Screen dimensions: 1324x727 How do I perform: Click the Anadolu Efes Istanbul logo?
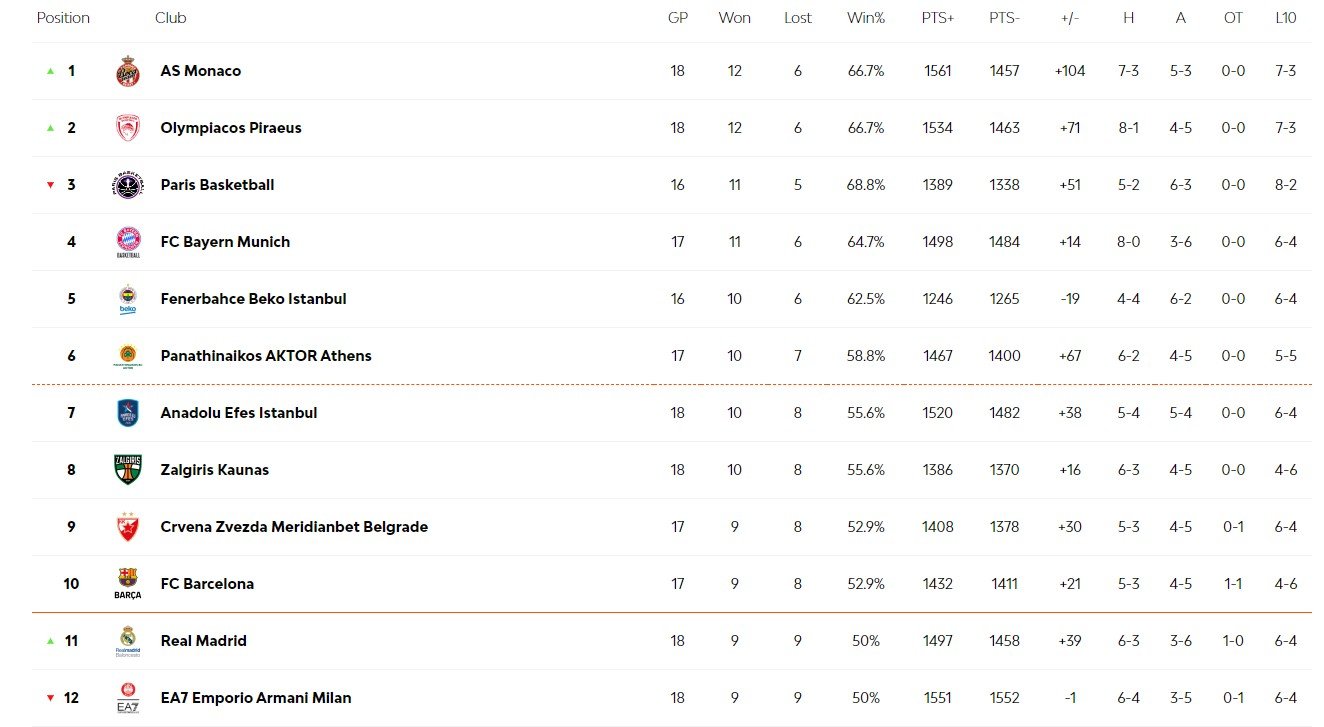pyautogui.click(x=128, y=413)
